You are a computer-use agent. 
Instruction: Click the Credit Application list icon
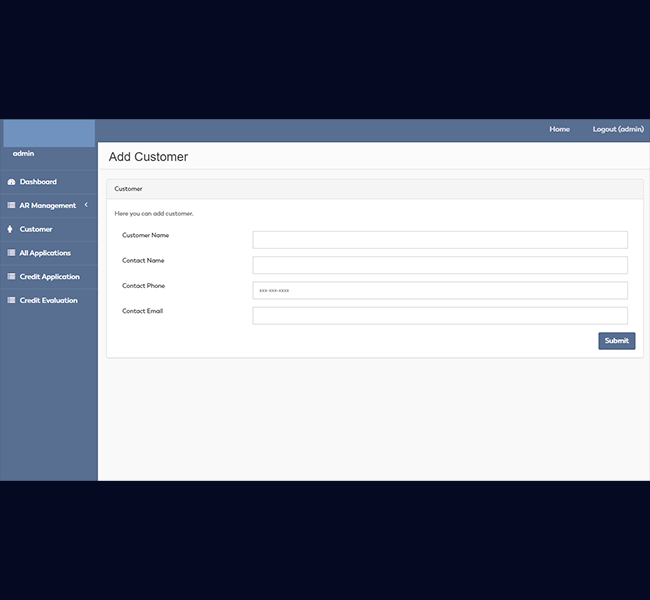tap(11, 277)
